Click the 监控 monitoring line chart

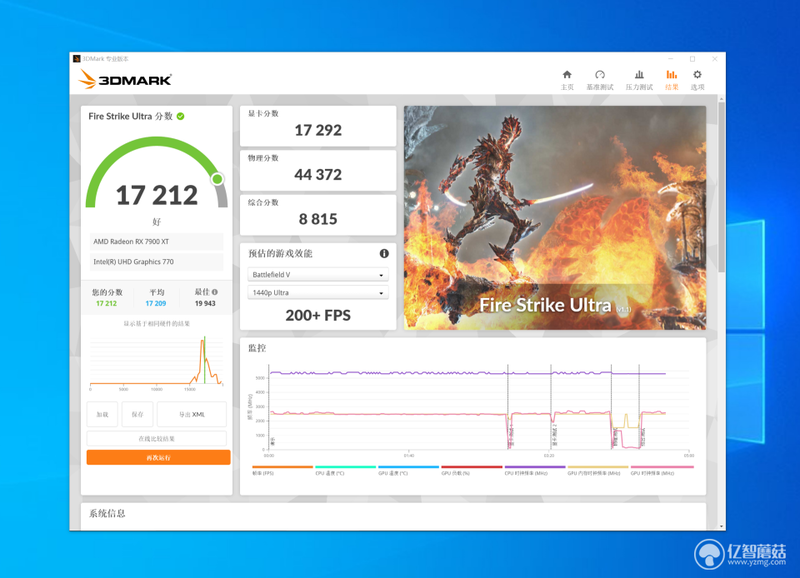pyautogui.click(x=469, y=409)
